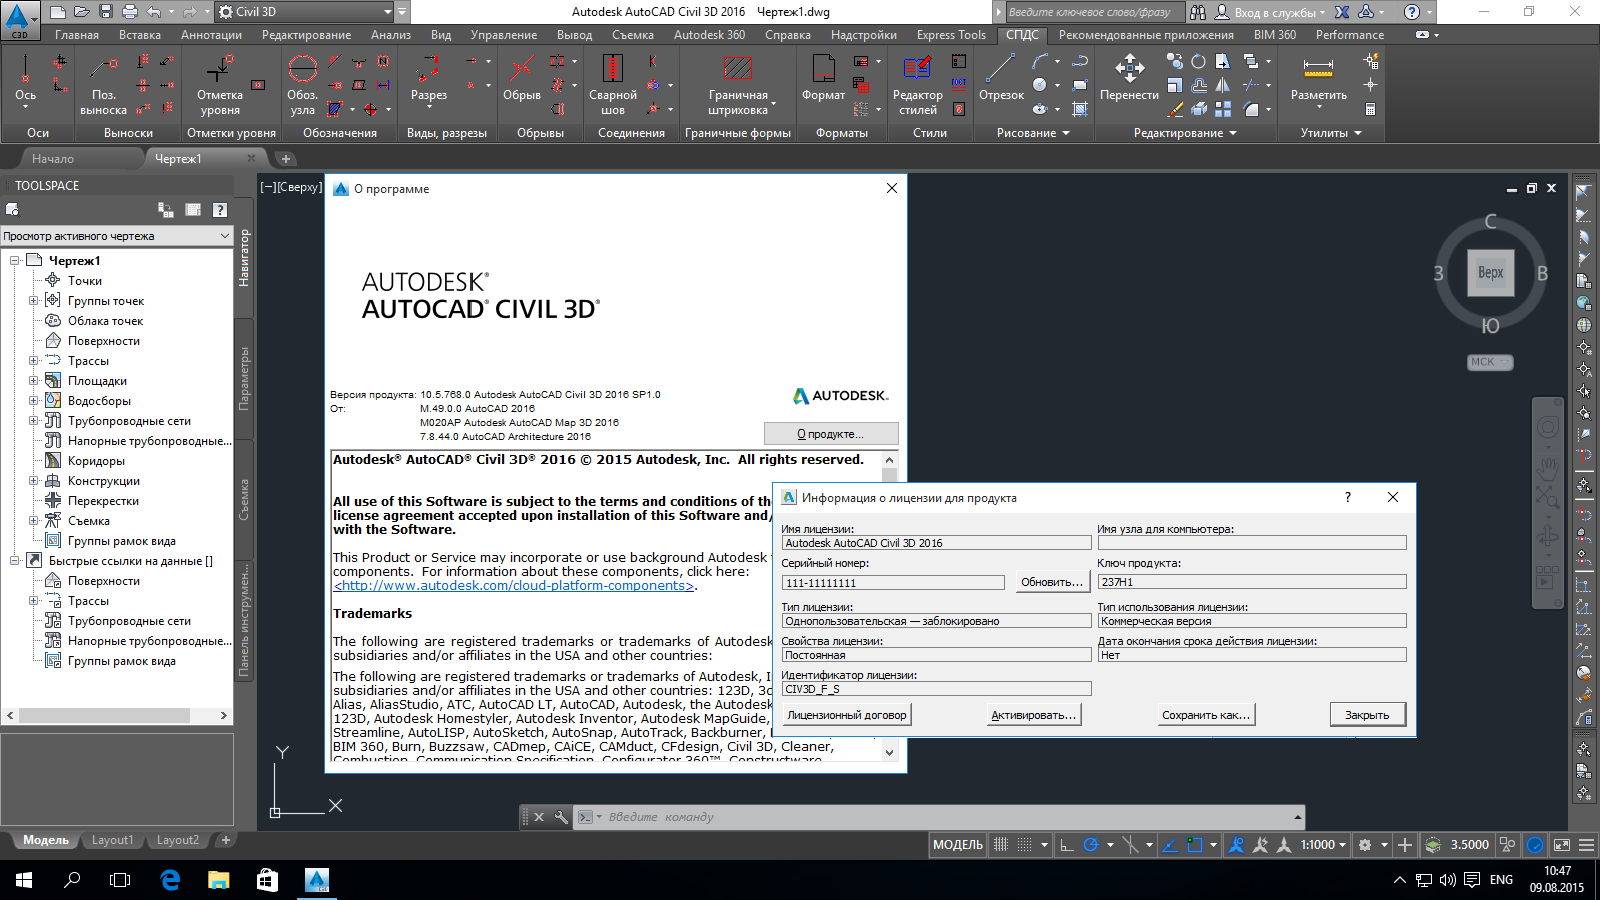
Task: Click the About dialog vertical scrollbar
Action: coord(890,606)
